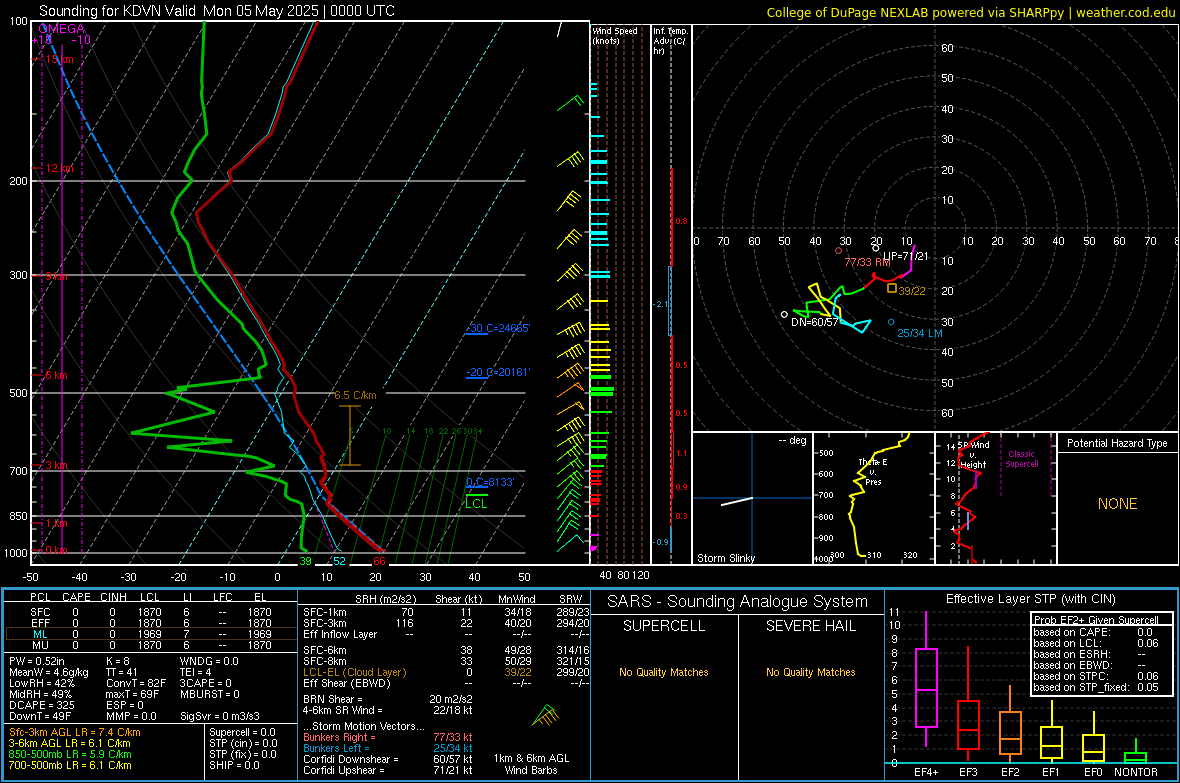Click the weather.cod.edu NEXLAB credit text
1180x783 pixels.
[970, 12]
